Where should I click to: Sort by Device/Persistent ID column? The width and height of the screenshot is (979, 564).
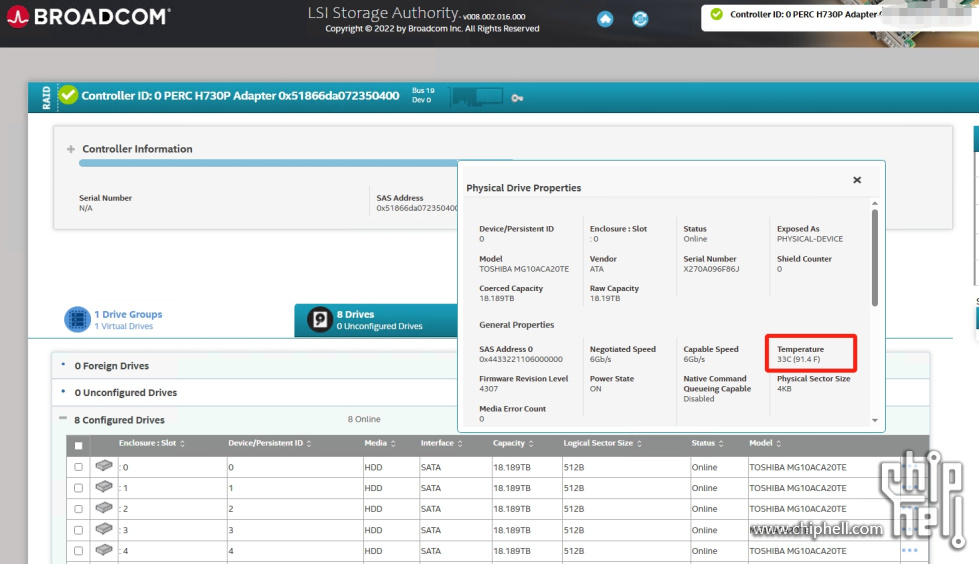coord(270,443)
